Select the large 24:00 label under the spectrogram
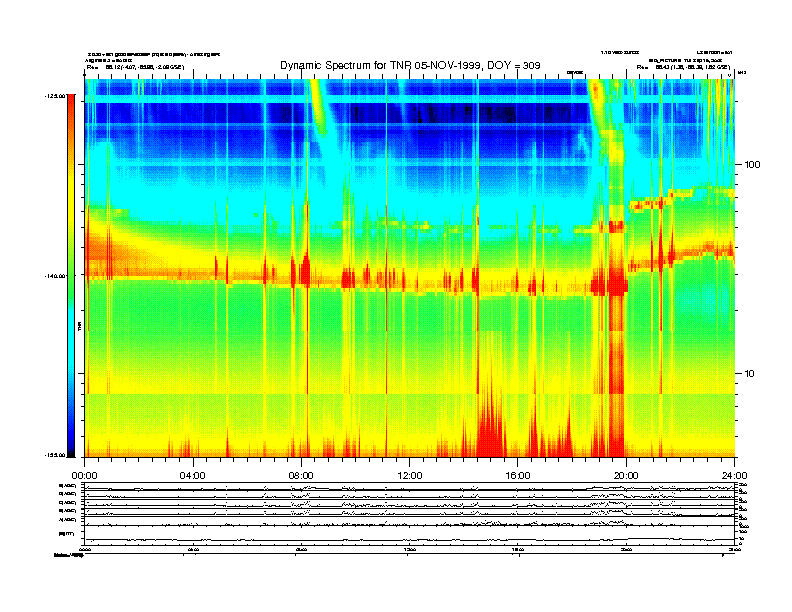This screenshot has height=612, width=792. tap(734, 476)
